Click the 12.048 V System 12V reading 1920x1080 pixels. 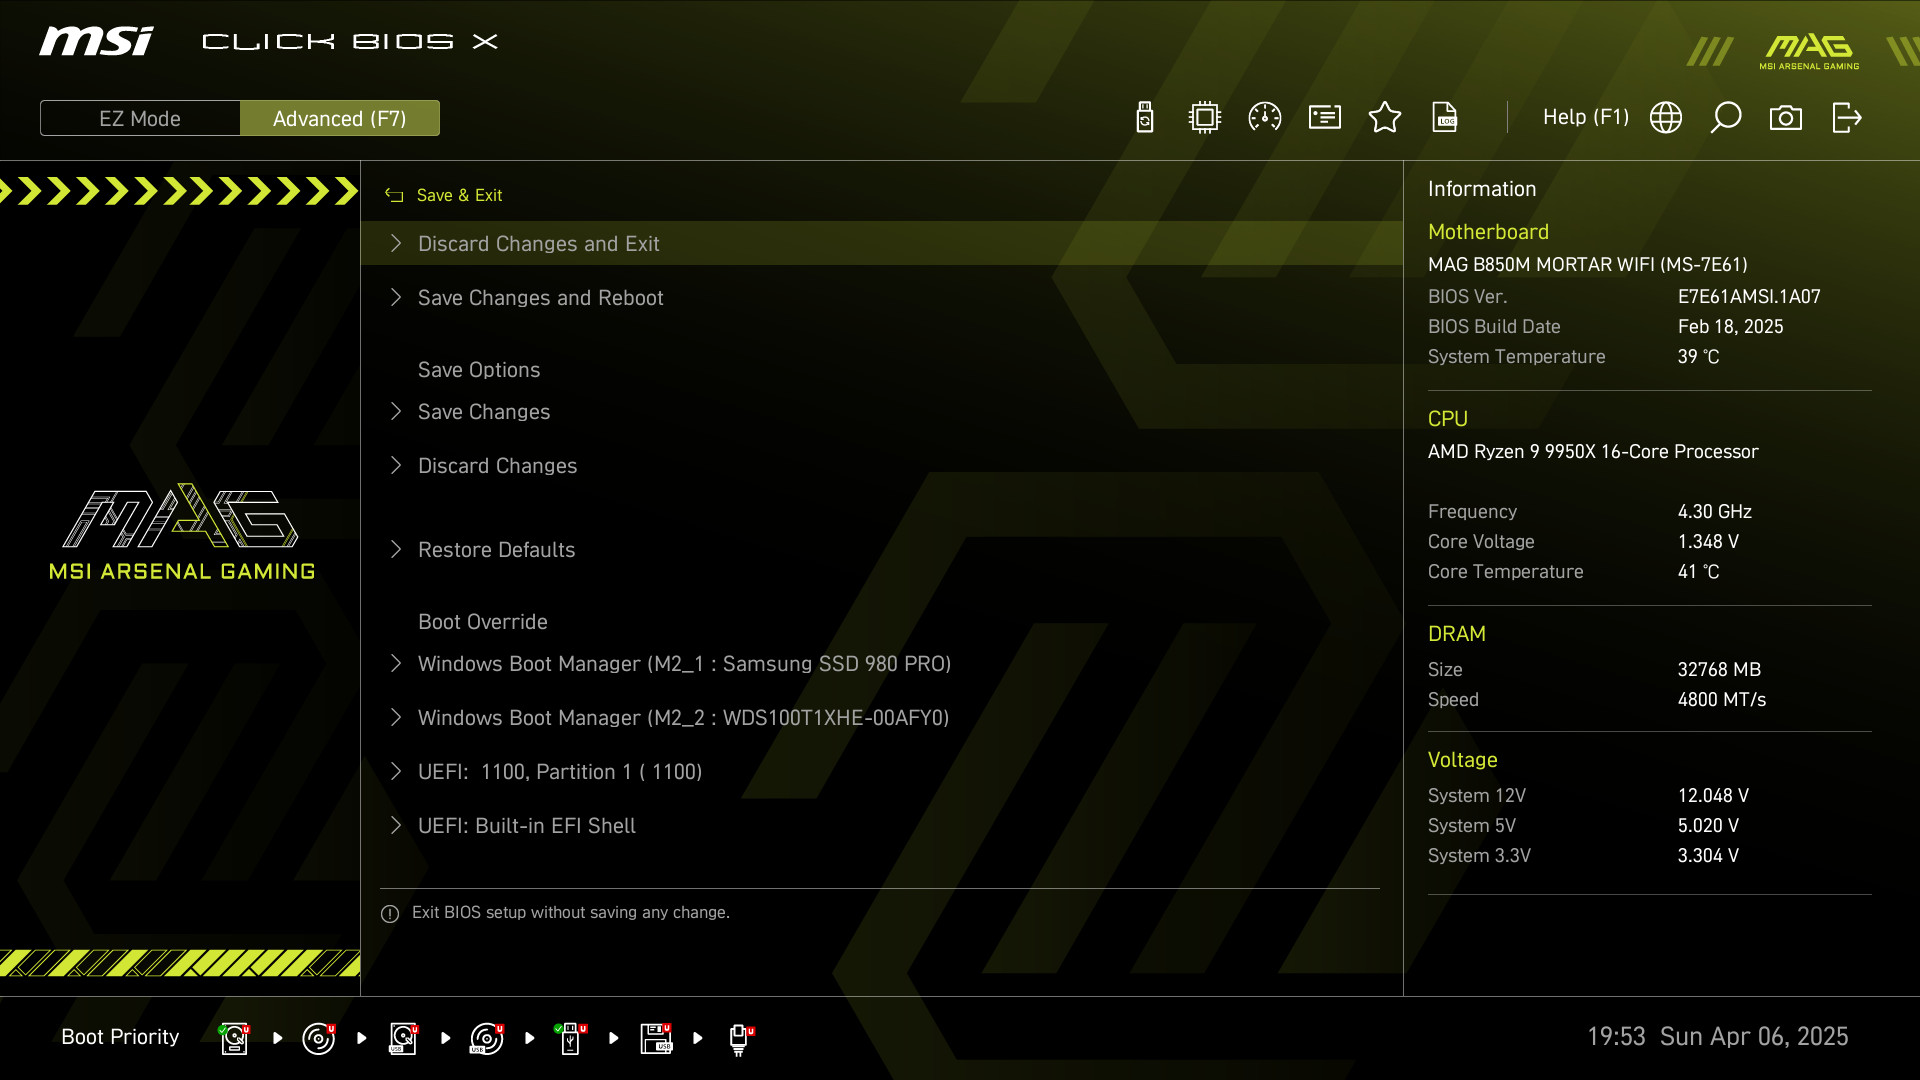point(1713,796)
